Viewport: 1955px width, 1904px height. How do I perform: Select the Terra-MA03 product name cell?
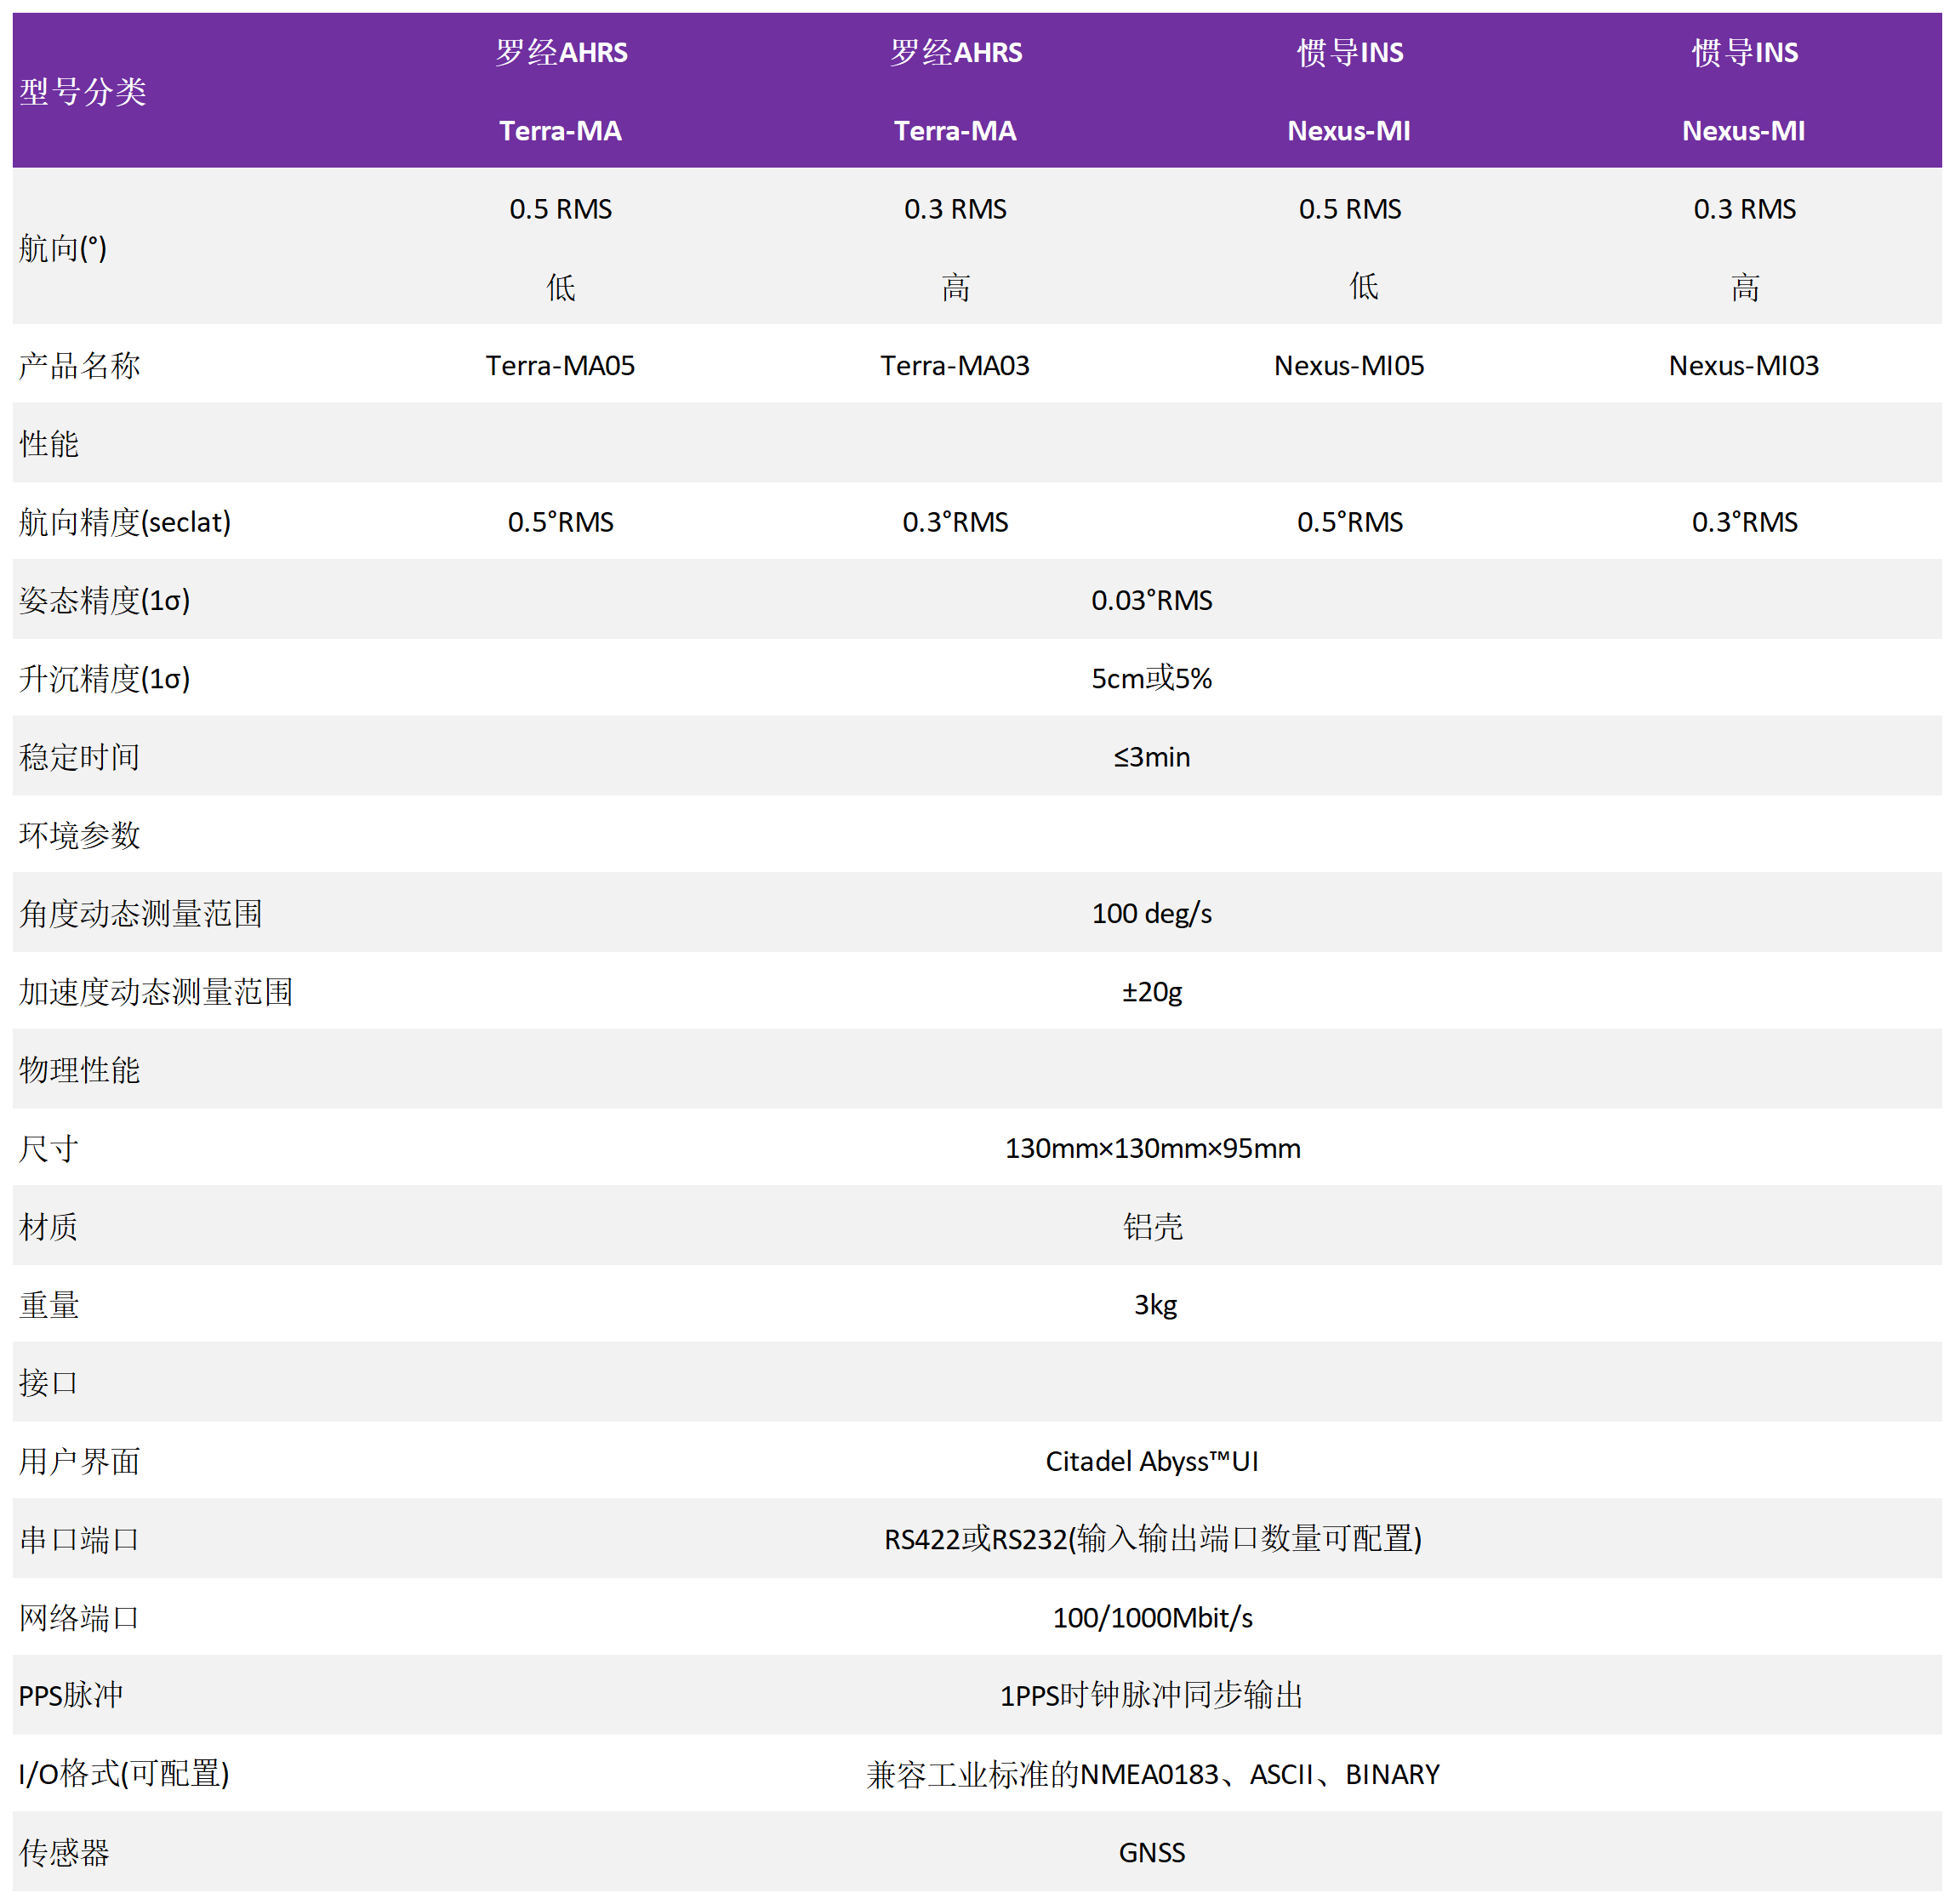954,365
